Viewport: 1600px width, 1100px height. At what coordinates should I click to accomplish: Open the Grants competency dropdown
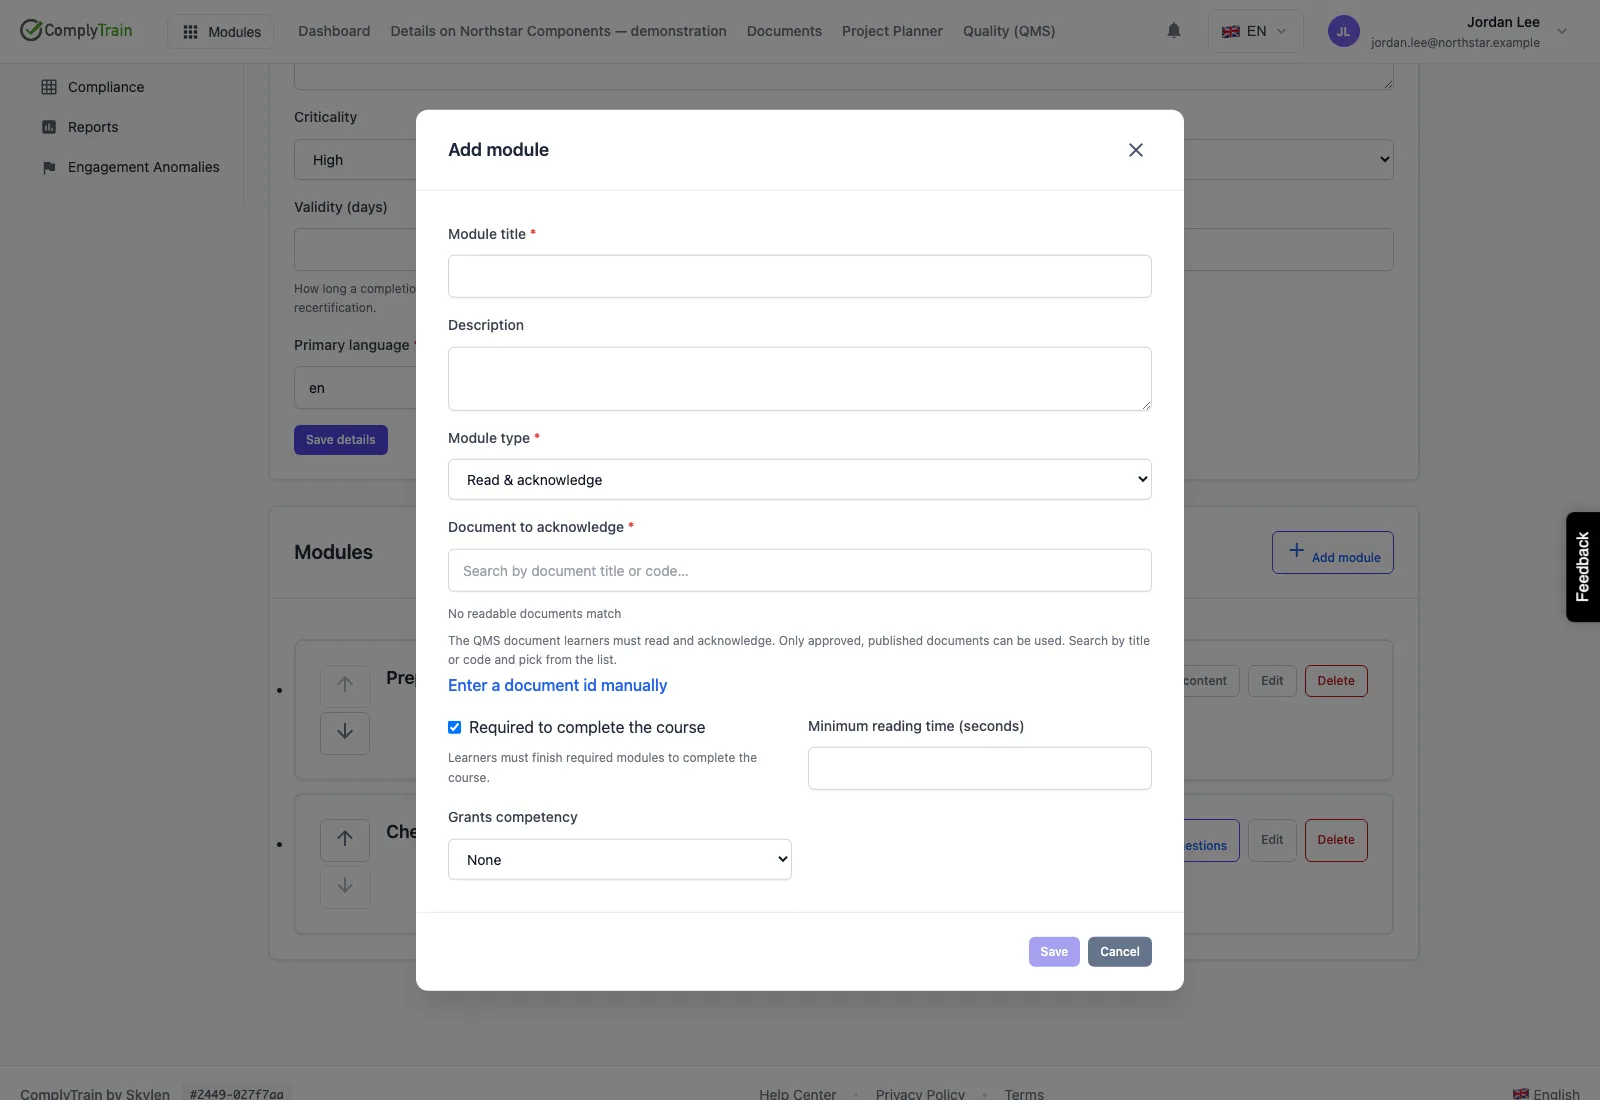pyautogui.click(x=619, y=860)
